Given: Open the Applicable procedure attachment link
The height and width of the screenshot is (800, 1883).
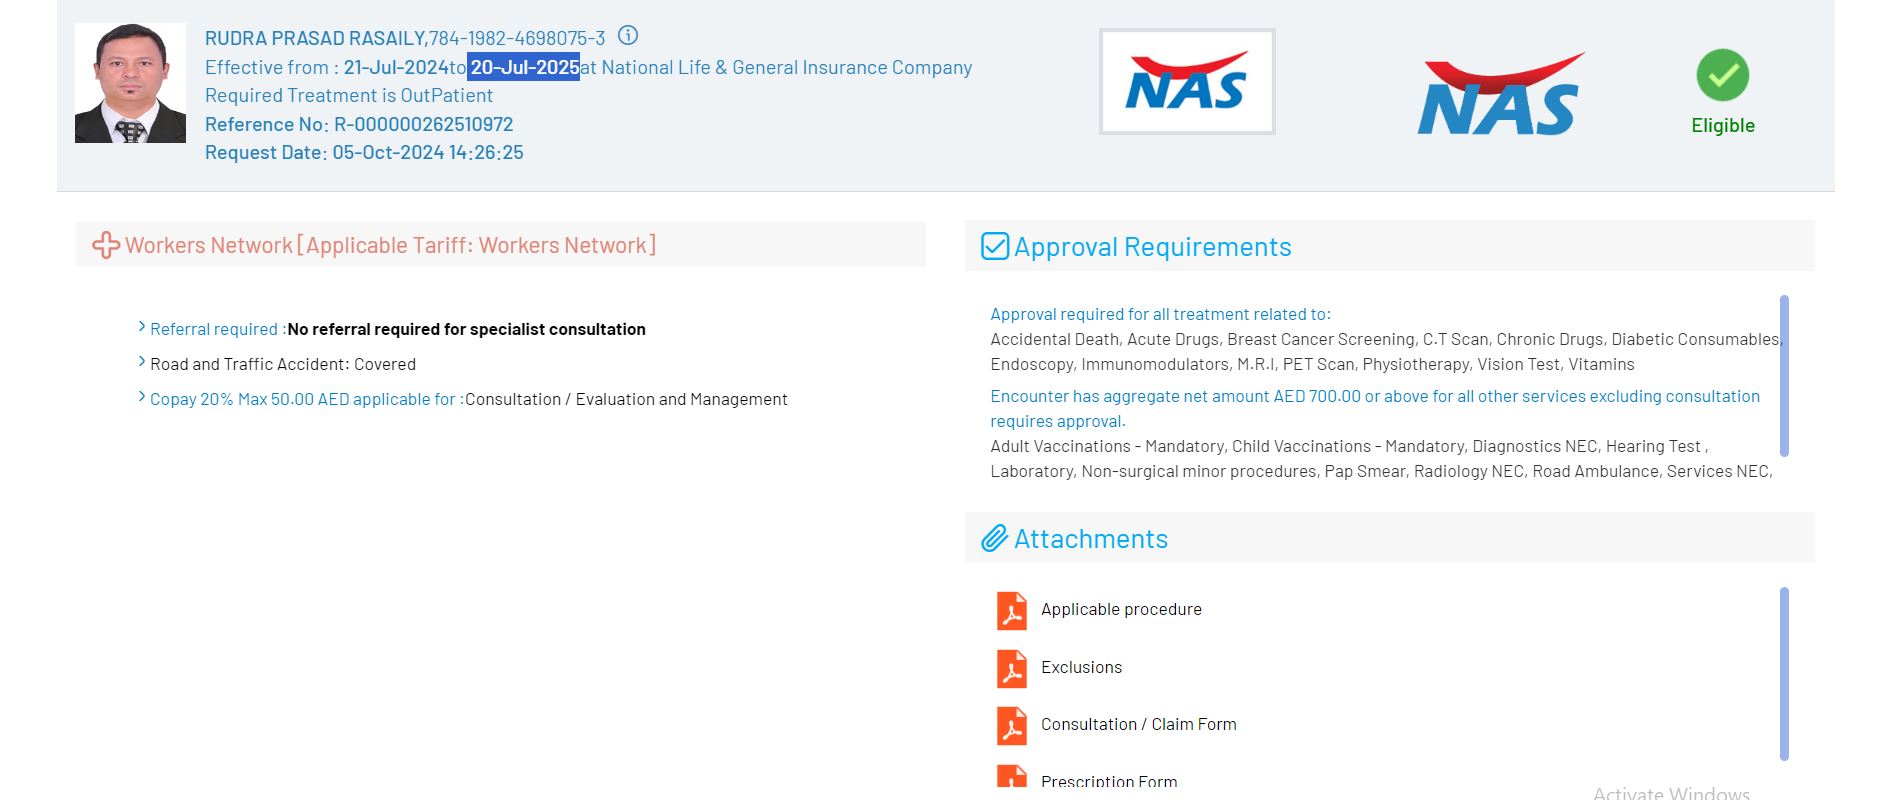Looking at the screenshot, I should [1121, 609].
